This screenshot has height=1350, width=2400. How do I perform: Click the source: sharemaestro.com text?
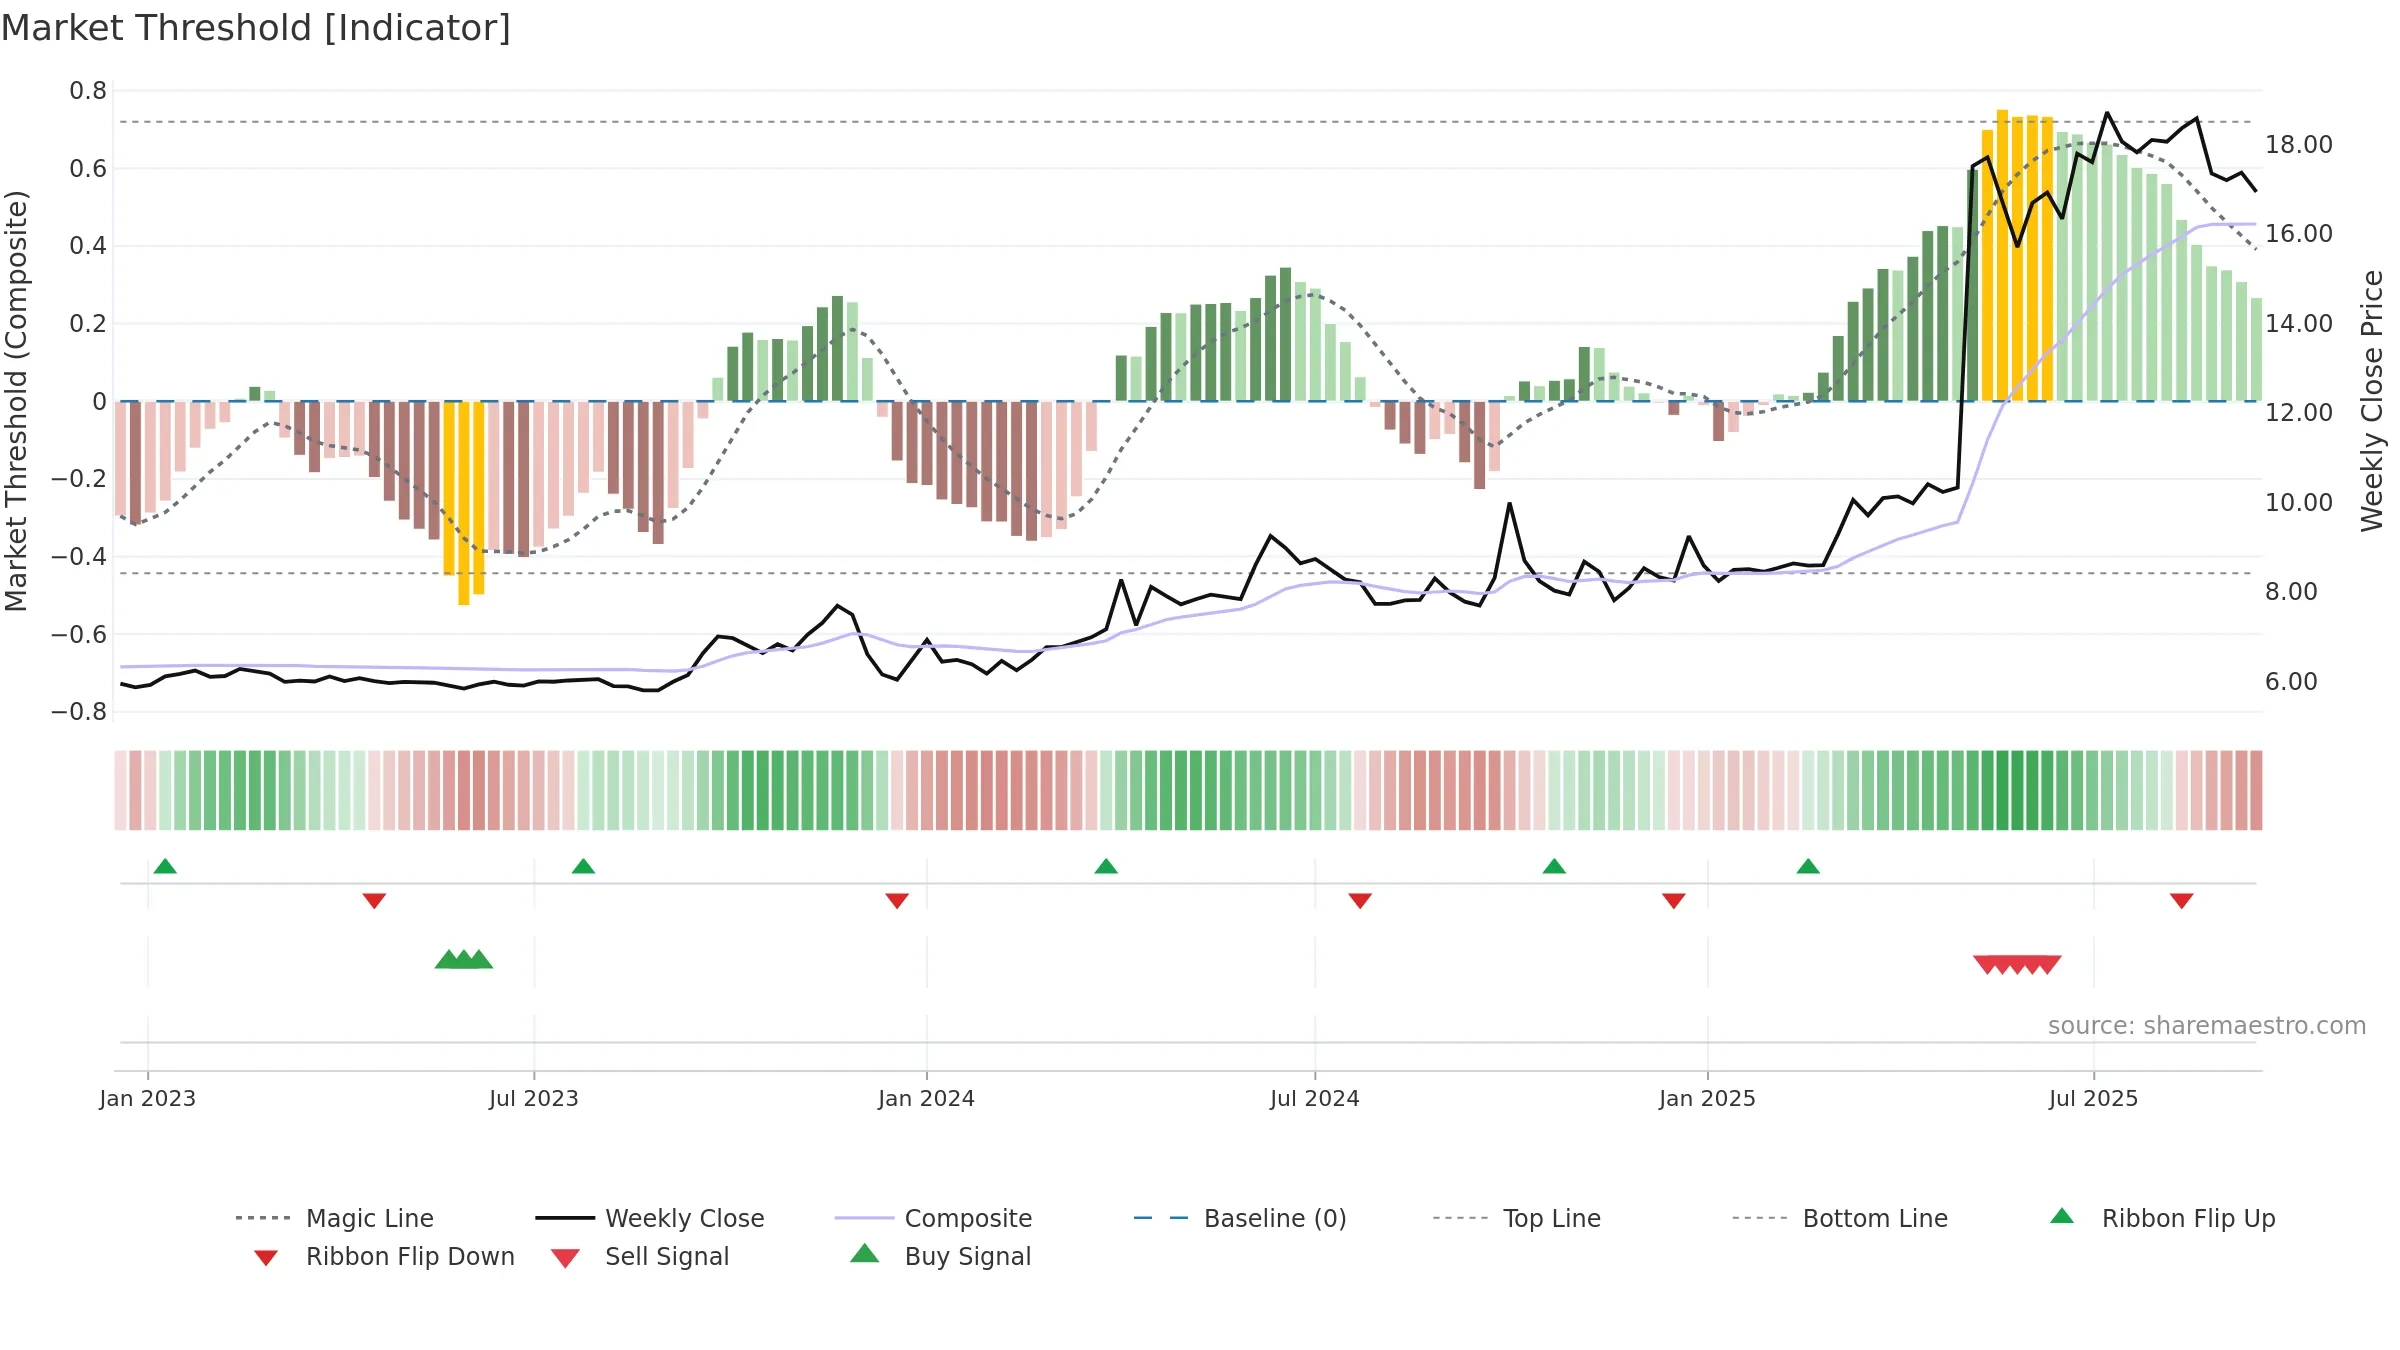pos(2207,1026)
